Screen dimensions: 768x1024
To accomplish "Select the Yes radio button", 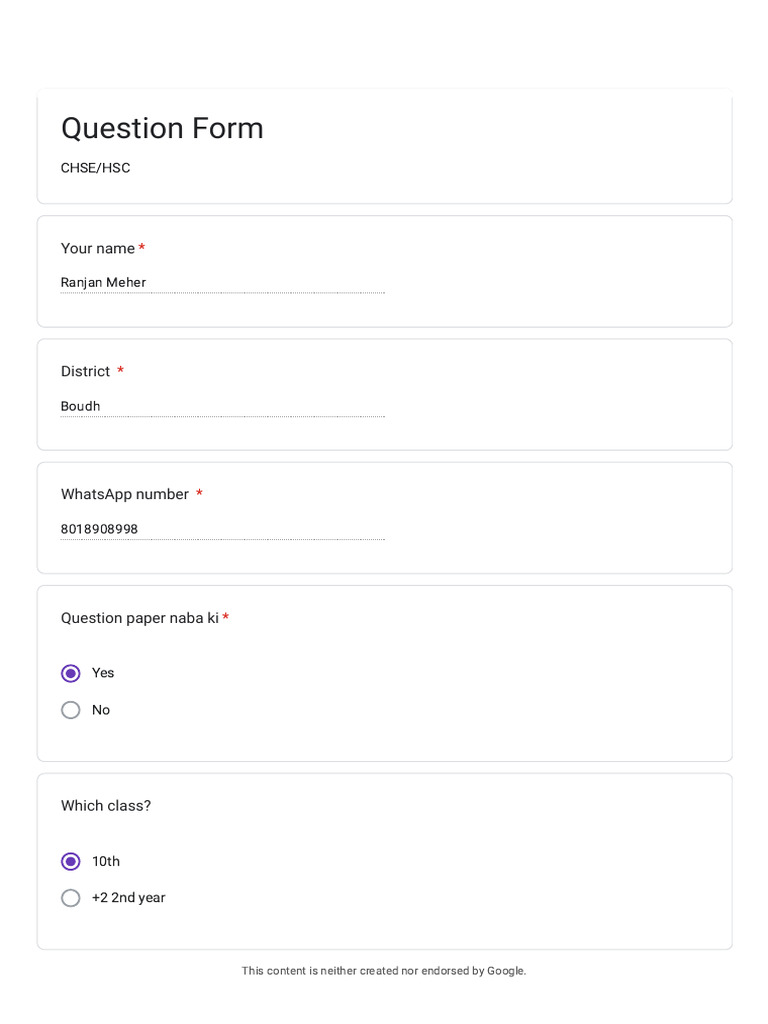I will [x=71, y=673].
